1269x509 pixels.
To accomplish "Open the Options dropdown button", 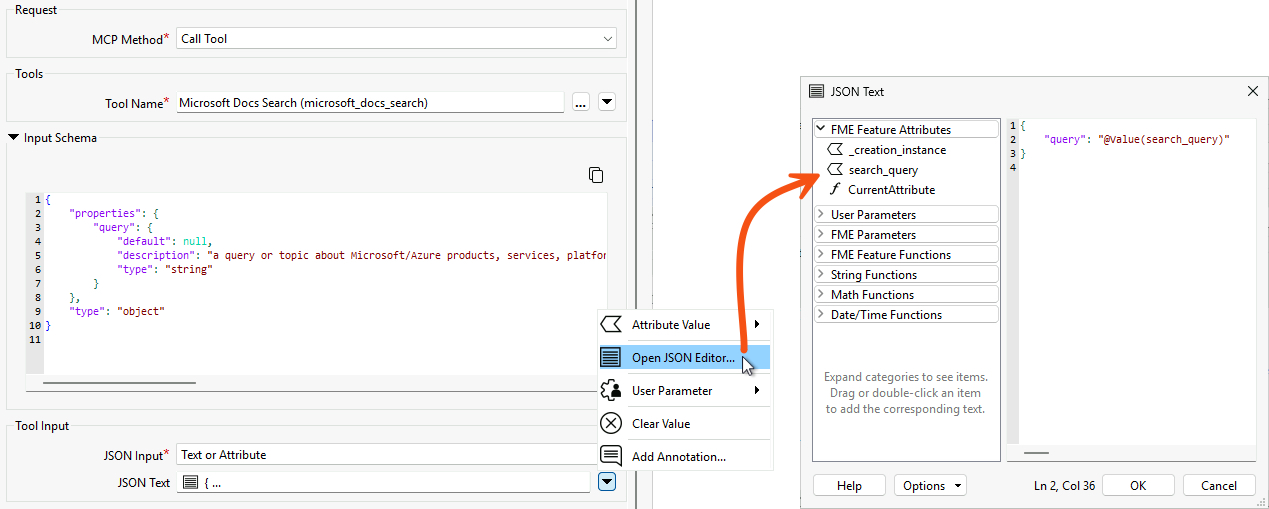I will coord(930,485).
